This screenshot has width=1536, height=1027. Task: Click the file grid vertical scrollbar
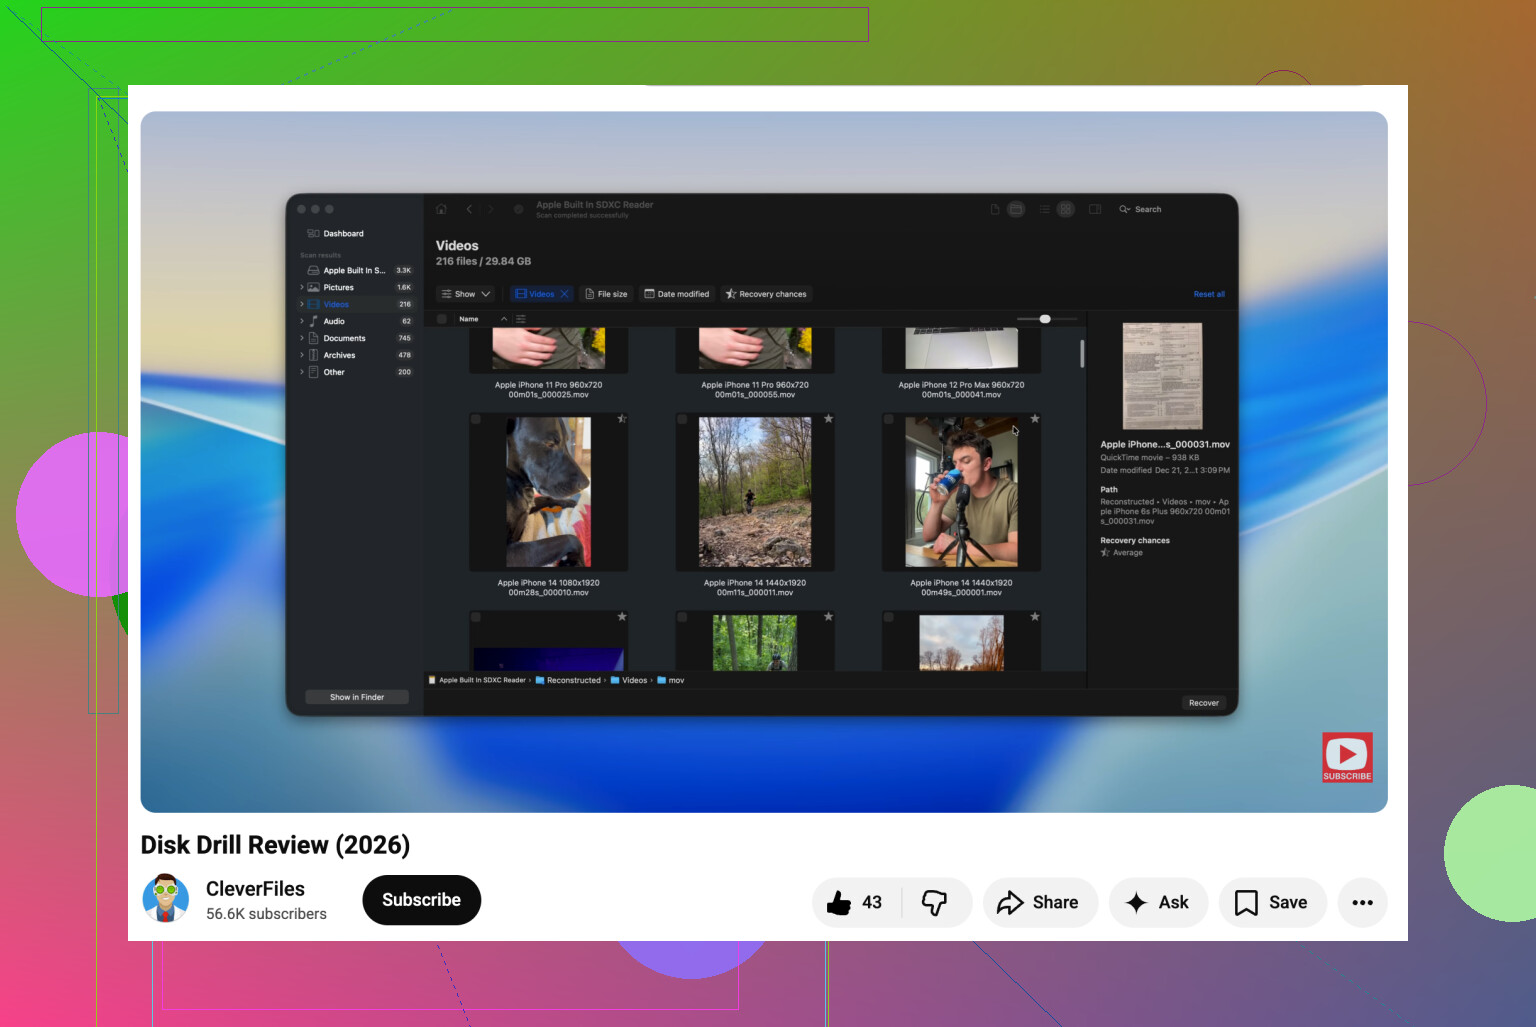[1082, 353]
